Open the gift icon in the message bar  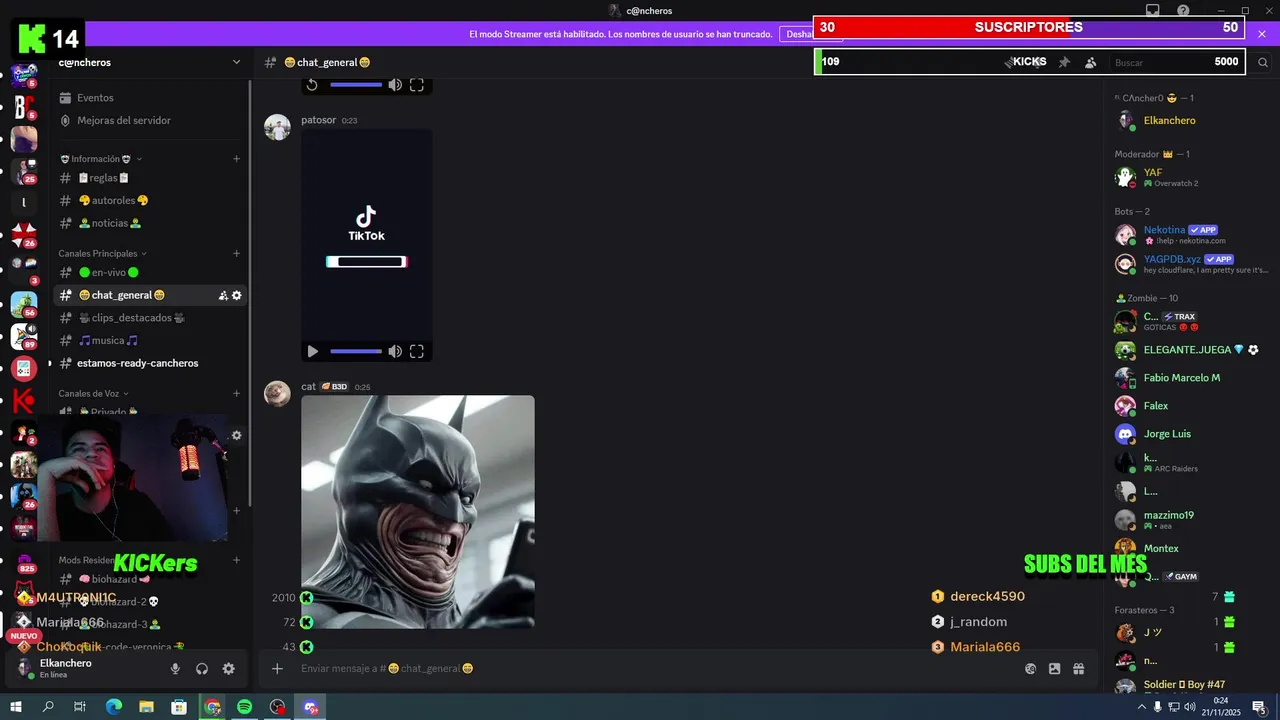point(1078,669)
